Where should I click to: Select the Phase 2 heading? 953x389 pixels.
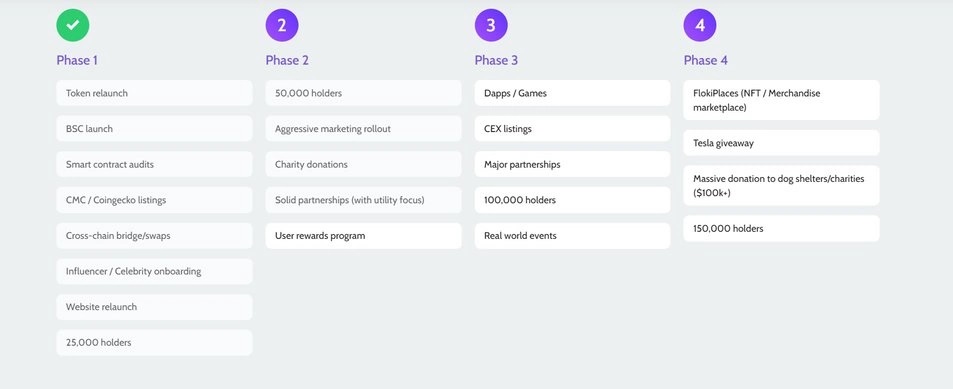pos(287,60)
